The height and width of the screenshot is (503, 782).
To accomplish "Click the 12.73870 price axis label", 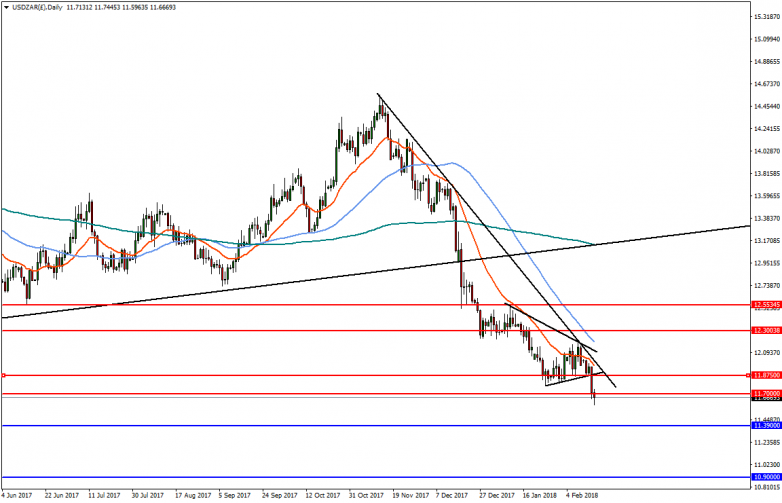I will pyautogui.click(x=767, y=285).
